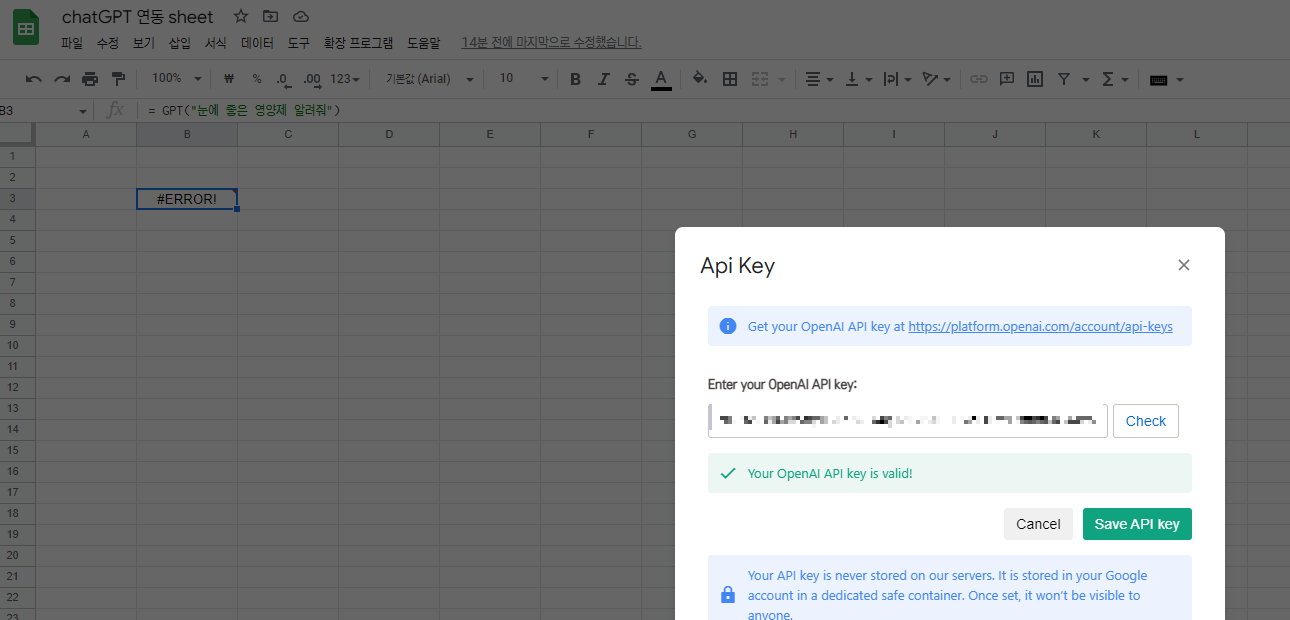Increase decimal places
1290x620 pixels.
(x=311, y=79)
